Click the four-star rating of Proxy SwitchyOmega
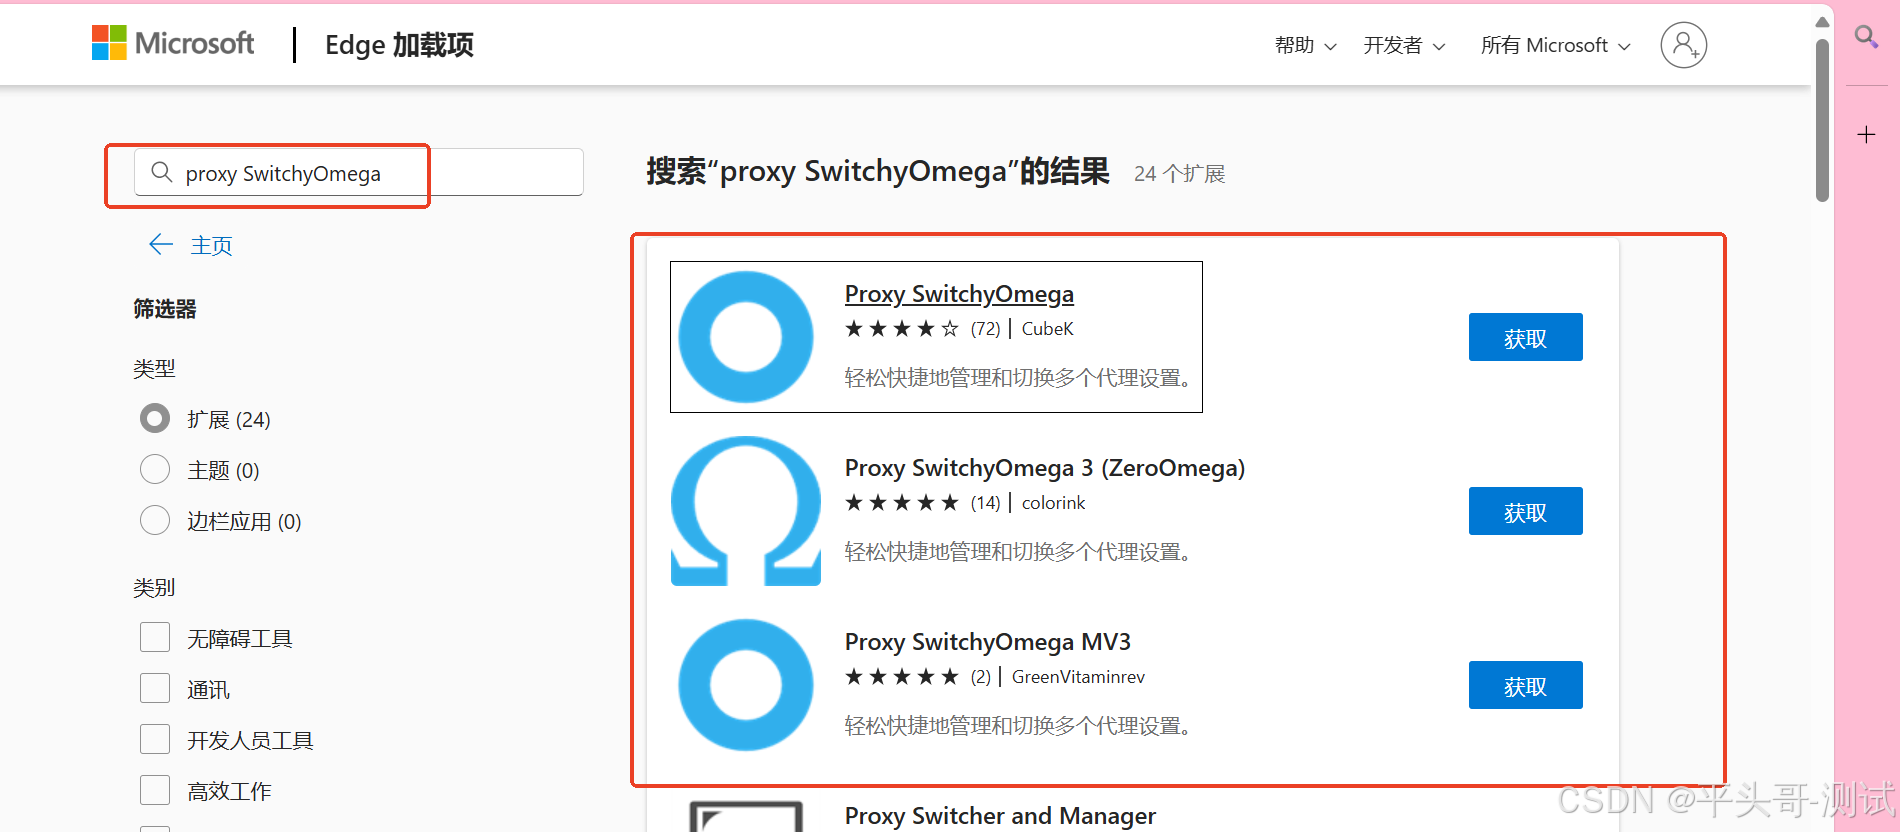This screenshot has height=832, width=1900. pos(902,329)
